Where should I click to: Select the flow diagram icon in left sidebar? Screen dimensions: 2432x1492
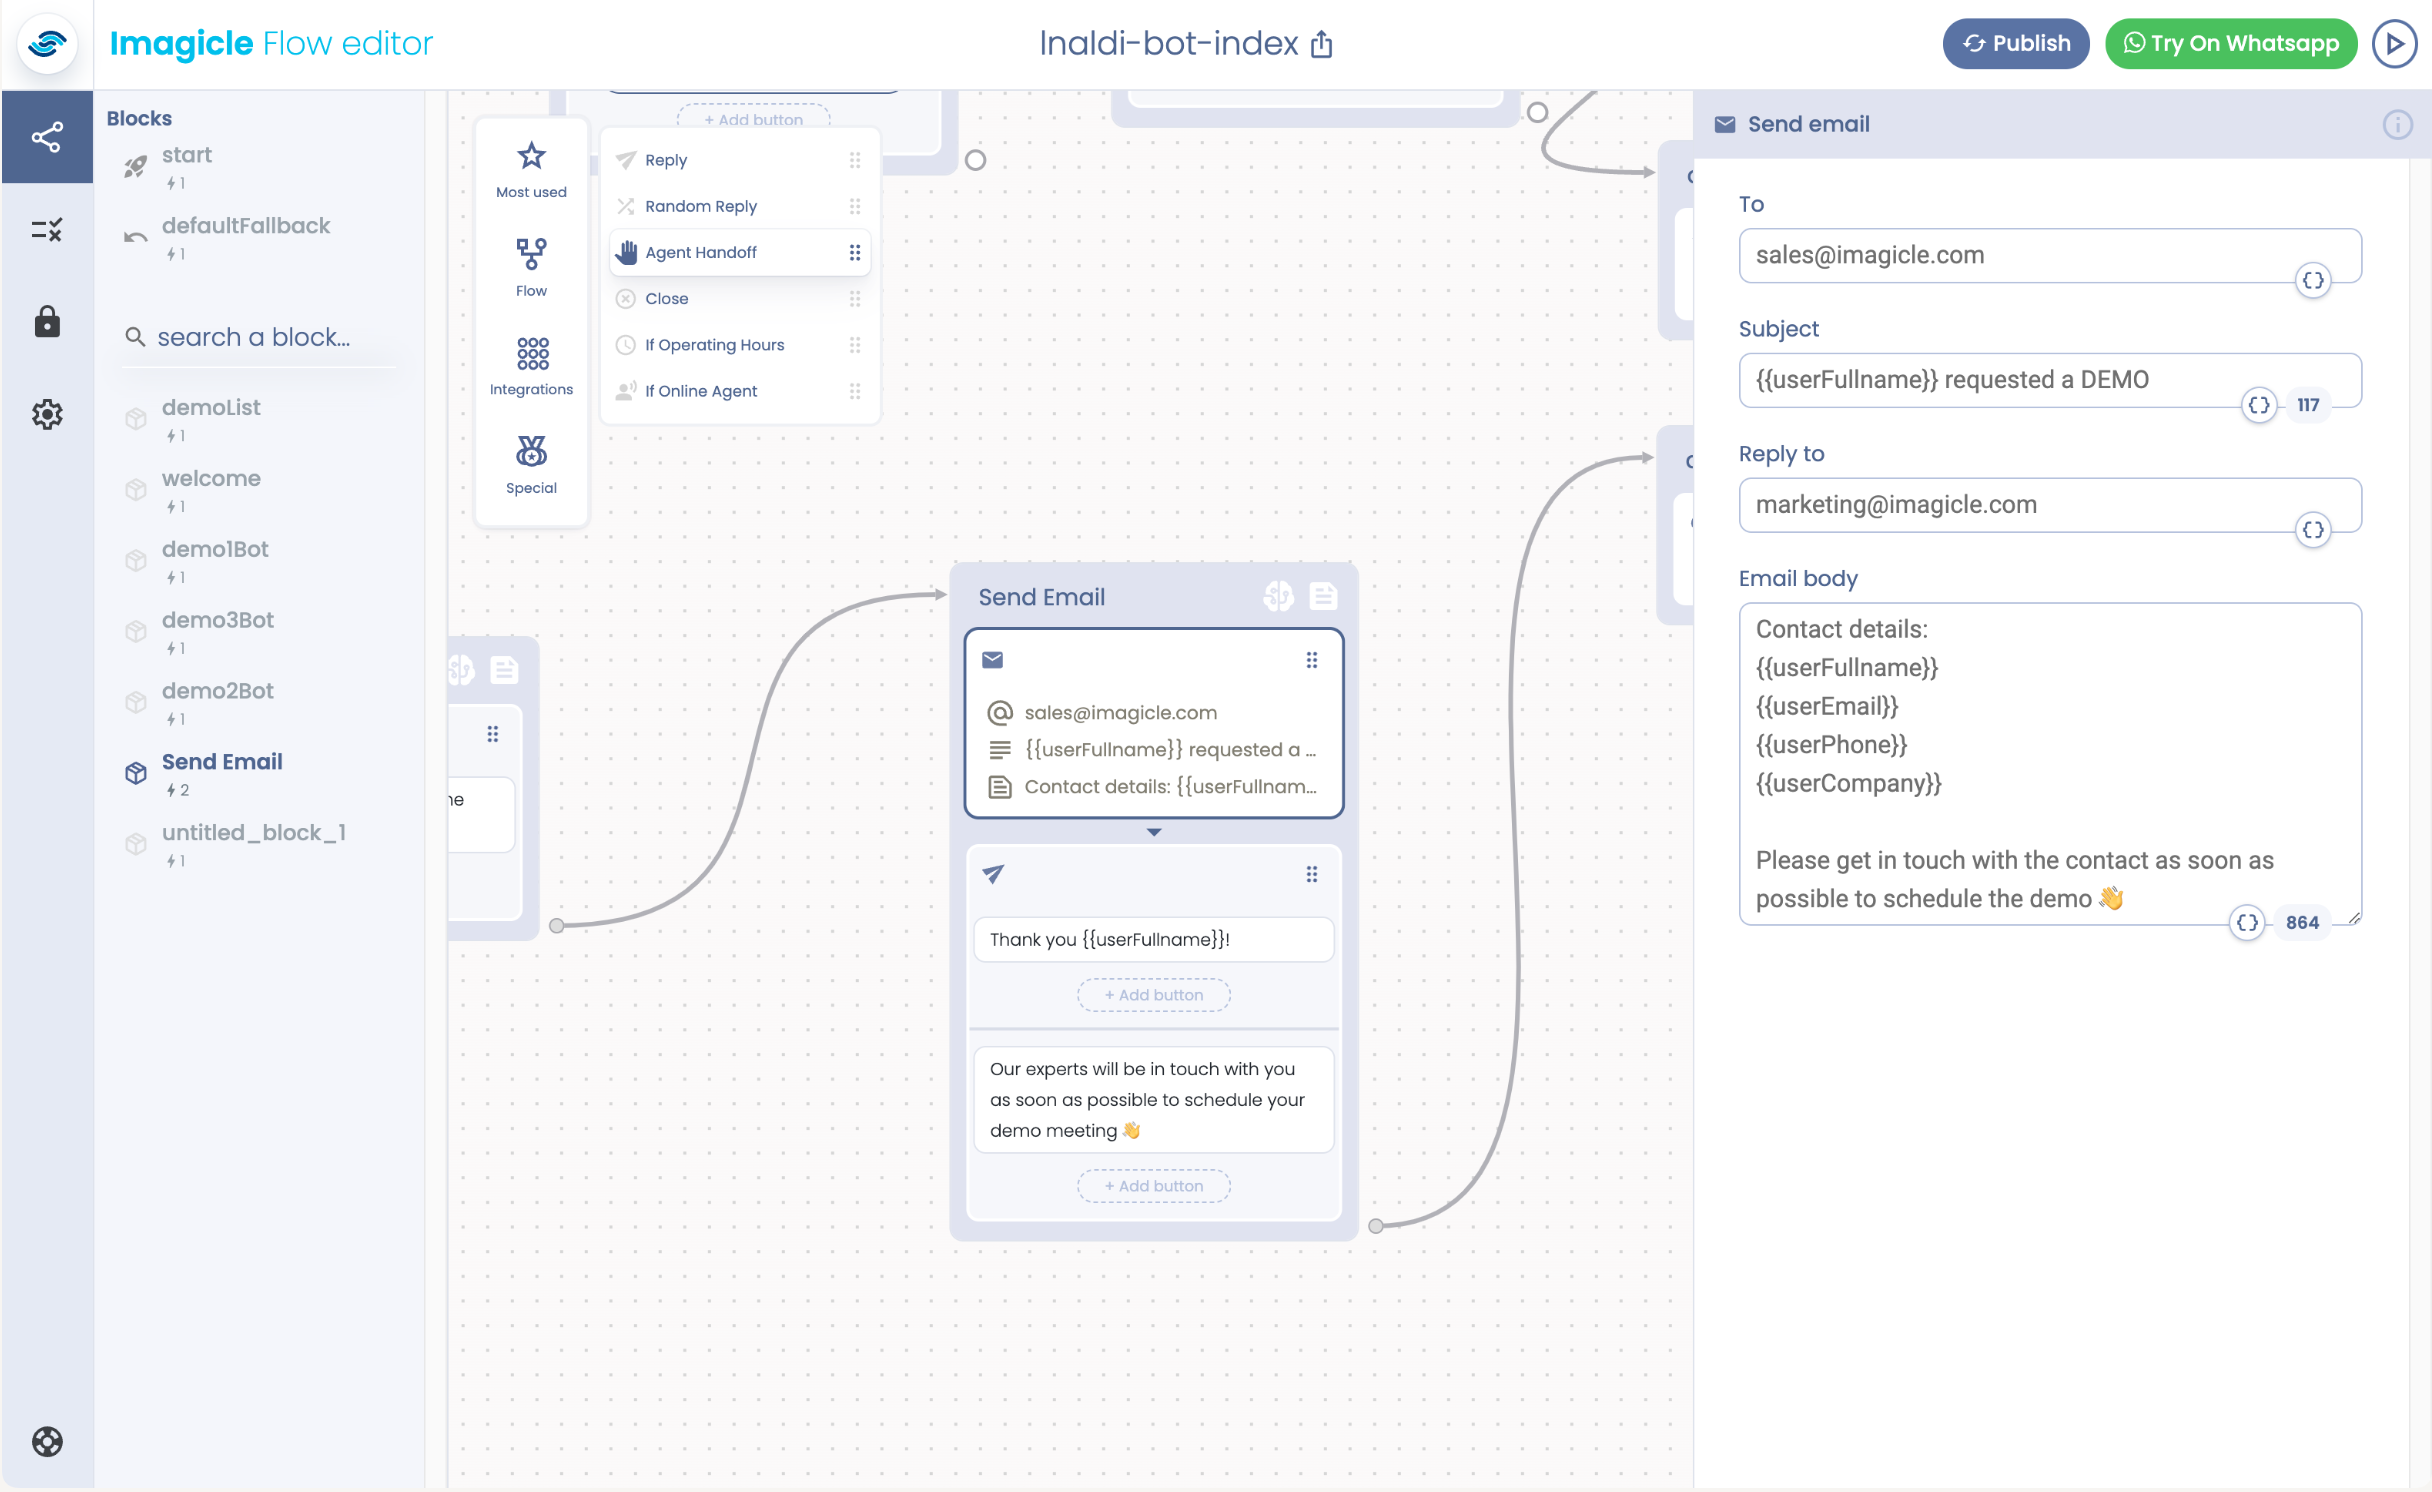[x=47, y=137]
